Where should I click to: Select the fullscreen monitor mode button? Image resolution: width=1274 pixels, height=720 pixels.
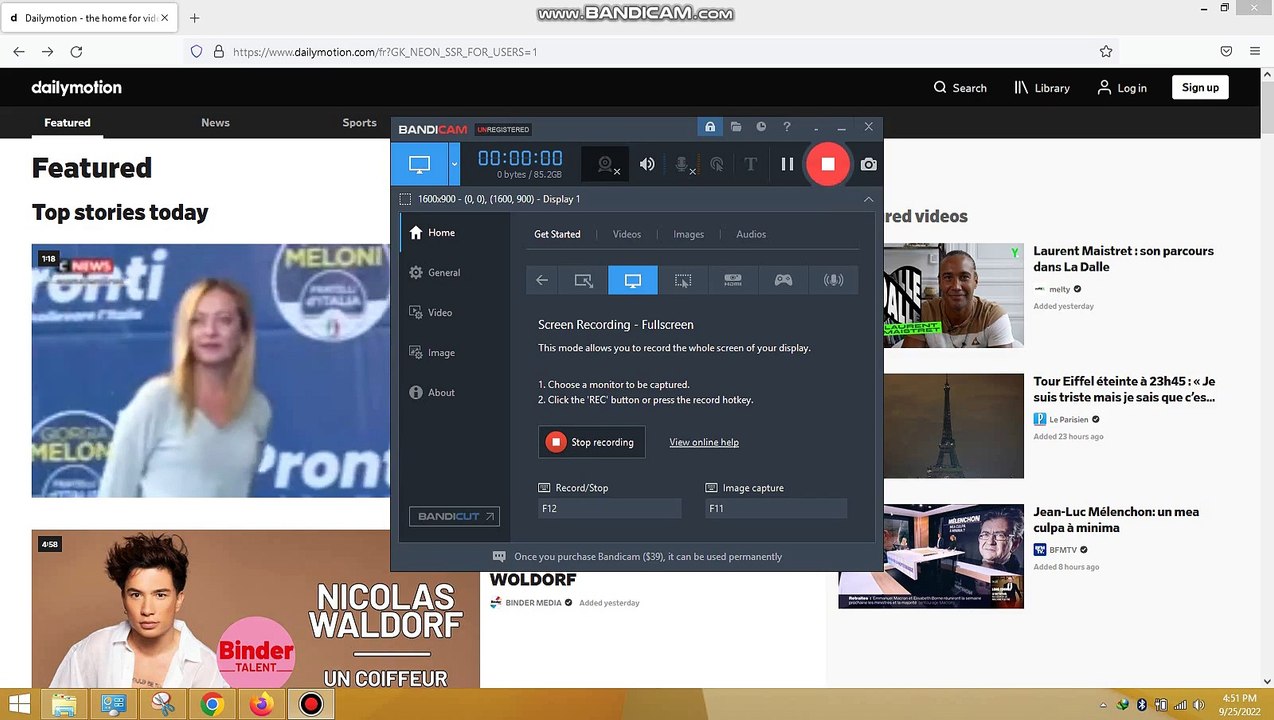tap(419, 165)
